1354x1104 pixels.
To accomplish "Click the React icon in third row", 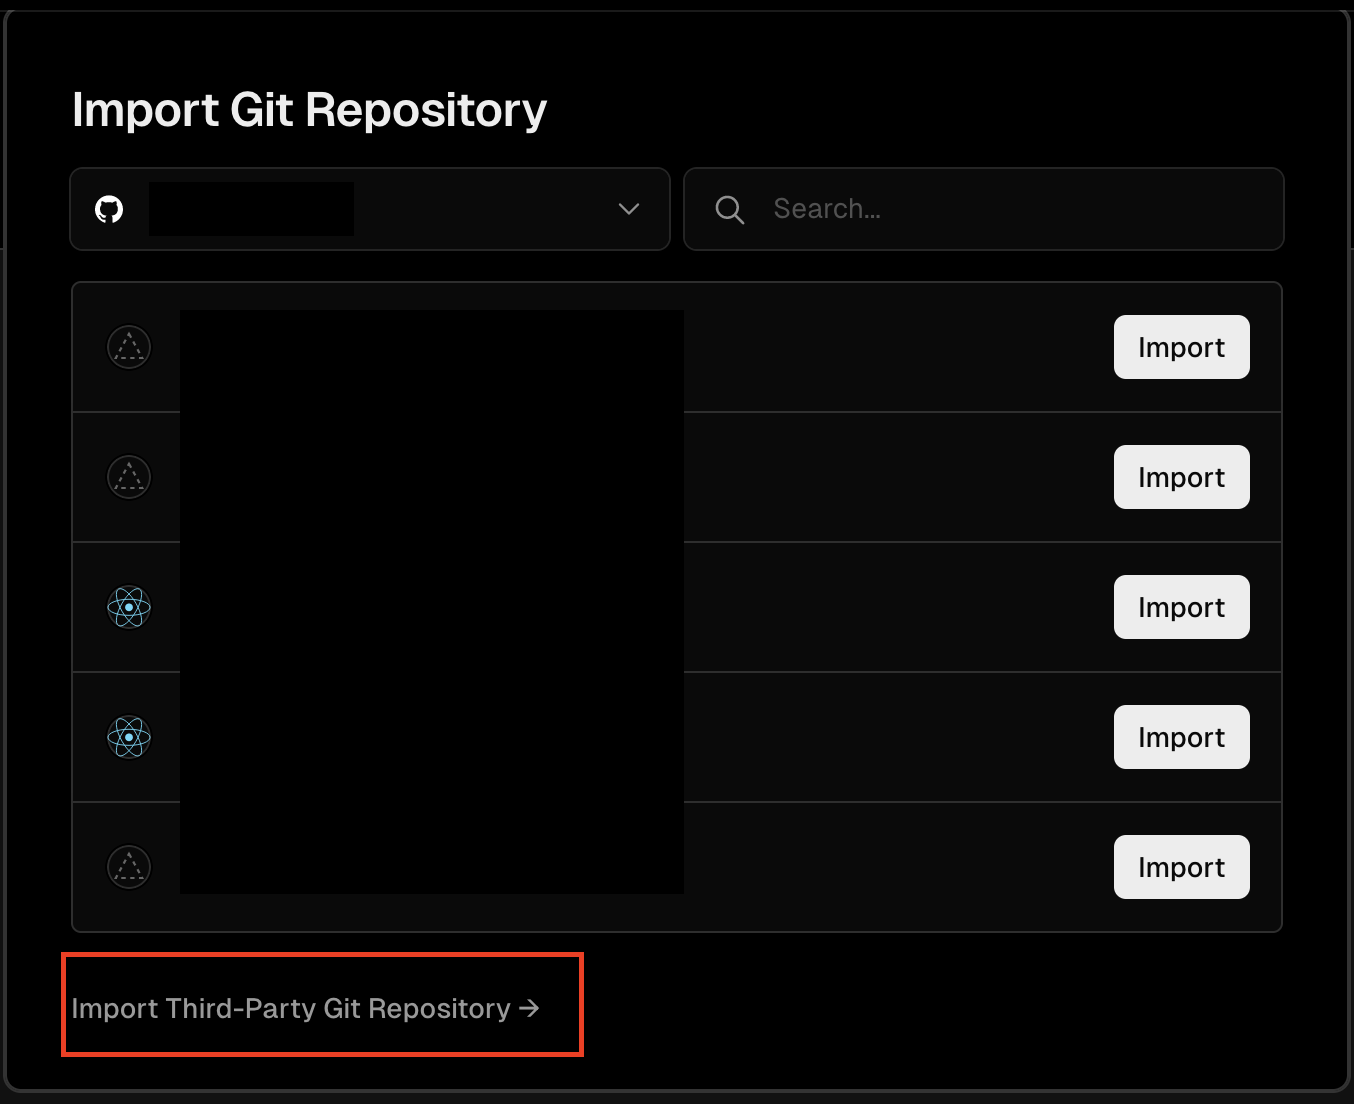I will pos(129,607).
